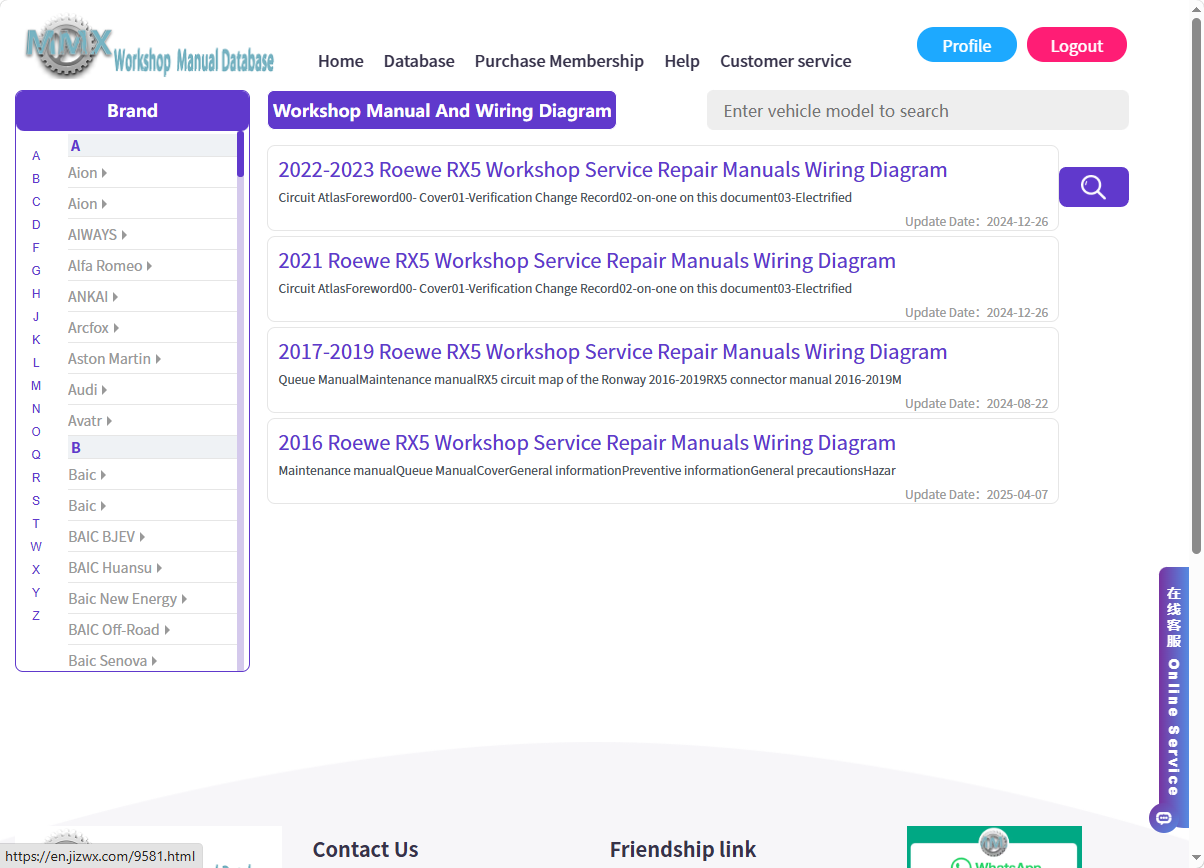Open 2021 Roewe RX5 manual link
This screenshot has height=868, width=1204.
pos(587,260)
